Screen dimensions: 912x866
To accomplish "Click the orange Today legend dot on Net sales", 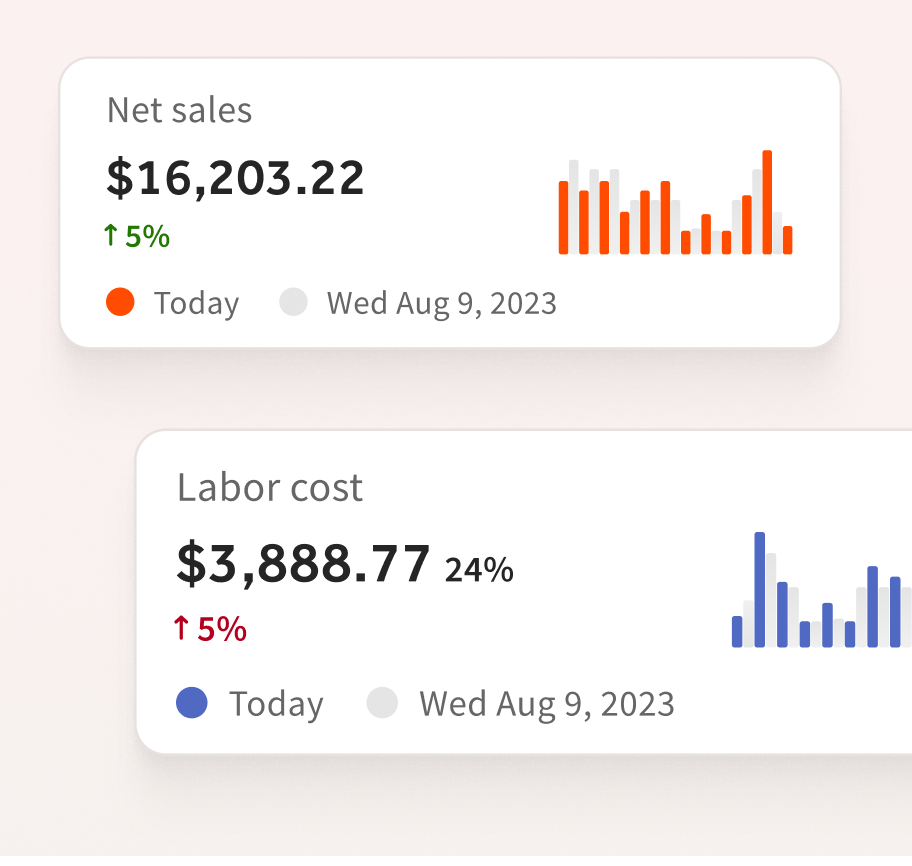I will pos(119,302).
